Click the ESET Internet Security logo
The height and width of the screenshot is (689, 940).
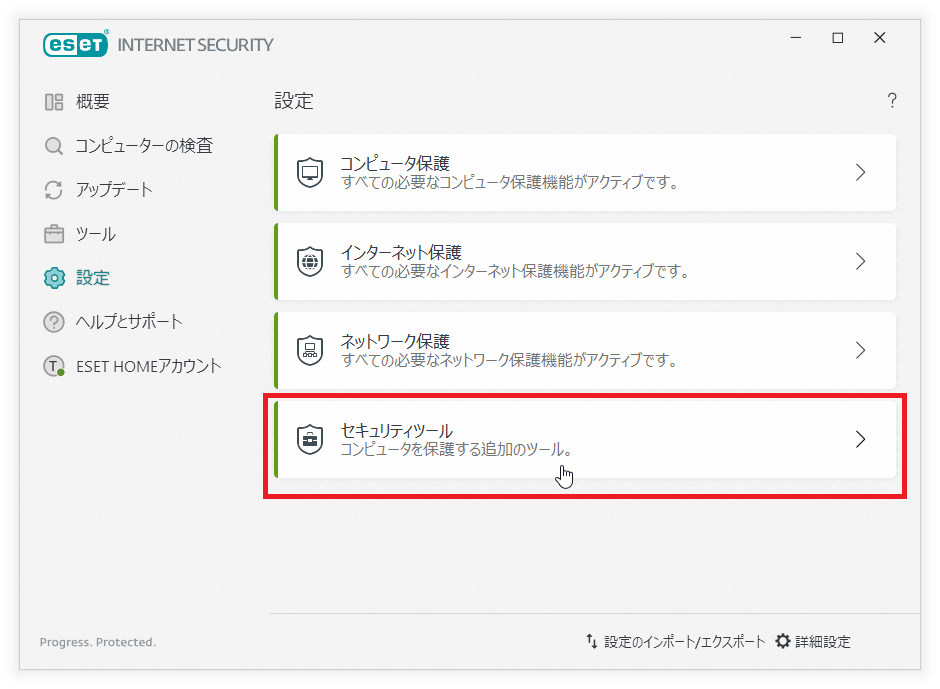pyautogui.click(x=158, y=45)
